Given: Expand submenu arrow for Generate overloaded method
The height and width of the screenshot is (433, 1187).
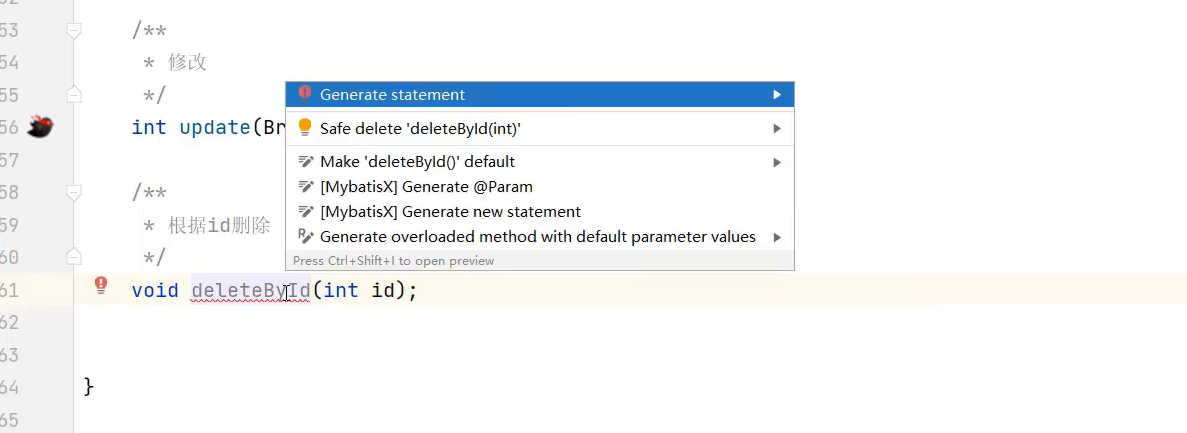Looking at the screenshot, I should (x=777, y=238).
